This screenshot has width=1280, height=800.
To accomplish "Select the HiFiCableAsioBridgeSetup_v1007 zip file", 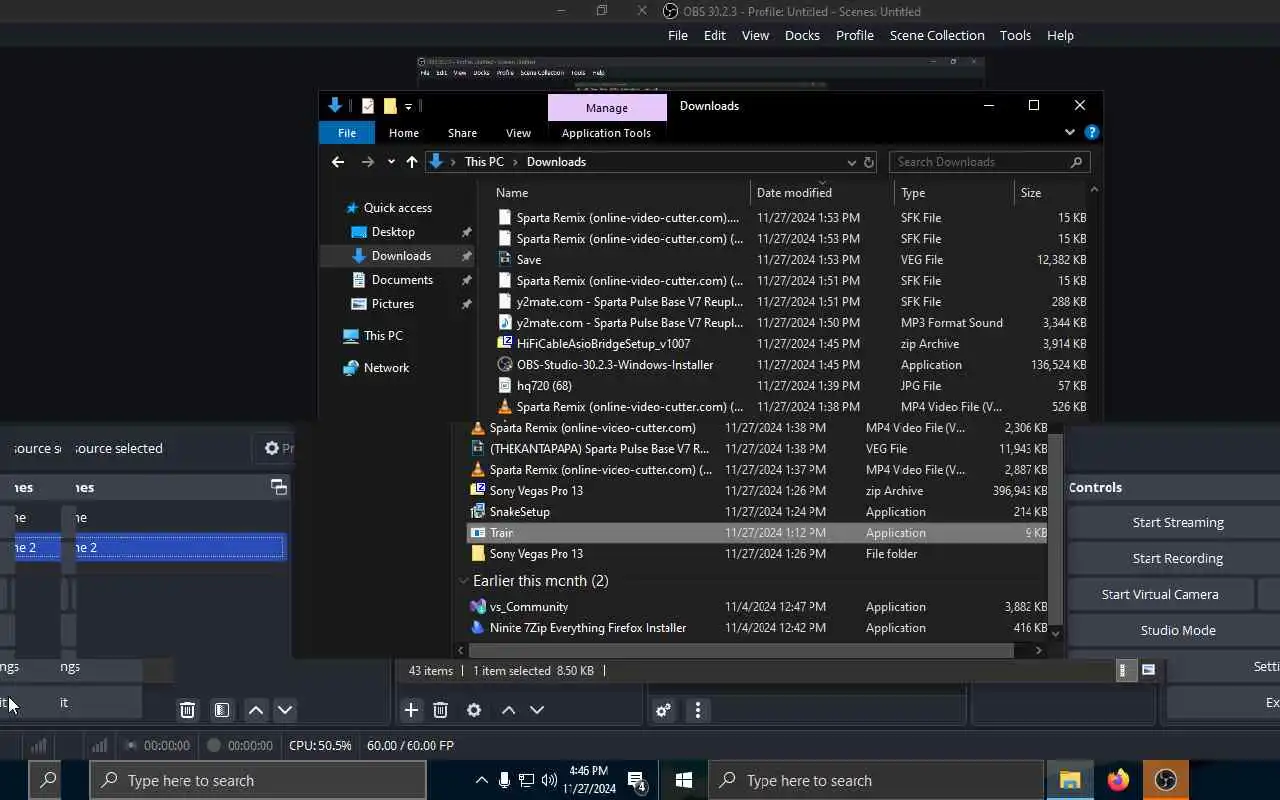I will pos(603,344).
